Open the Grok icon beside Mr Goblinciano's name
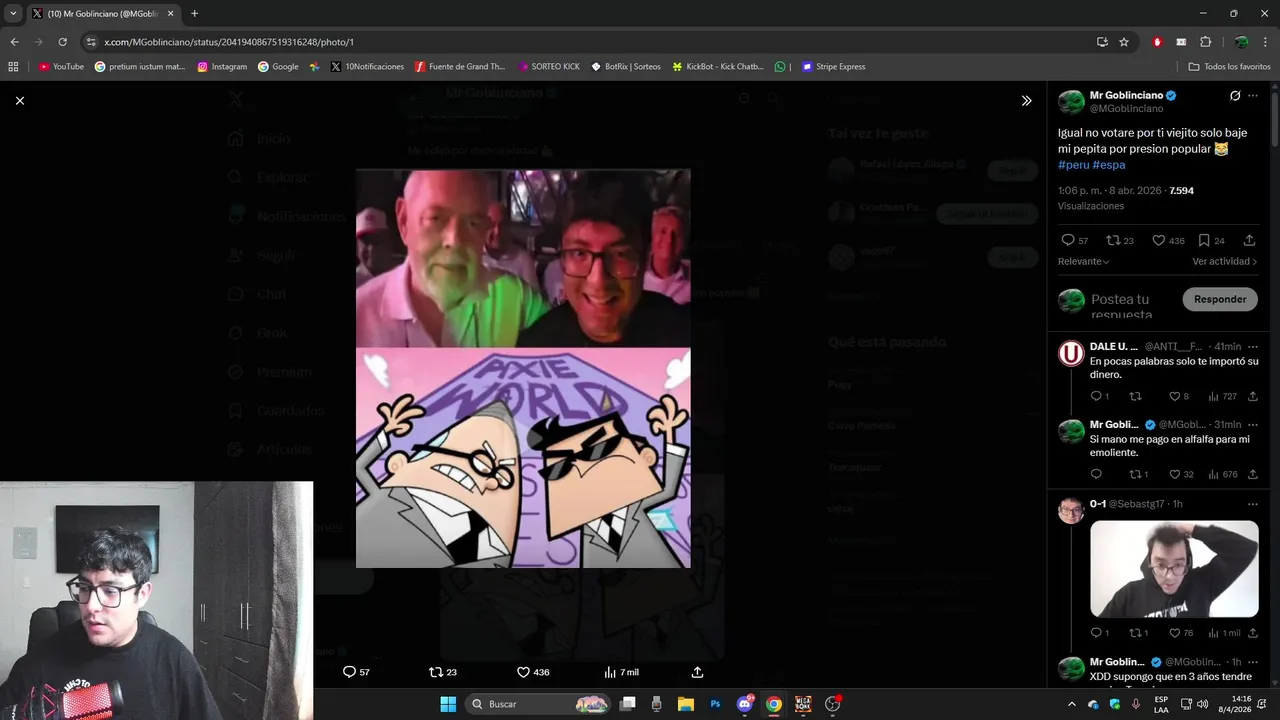 click(1235, 96)
